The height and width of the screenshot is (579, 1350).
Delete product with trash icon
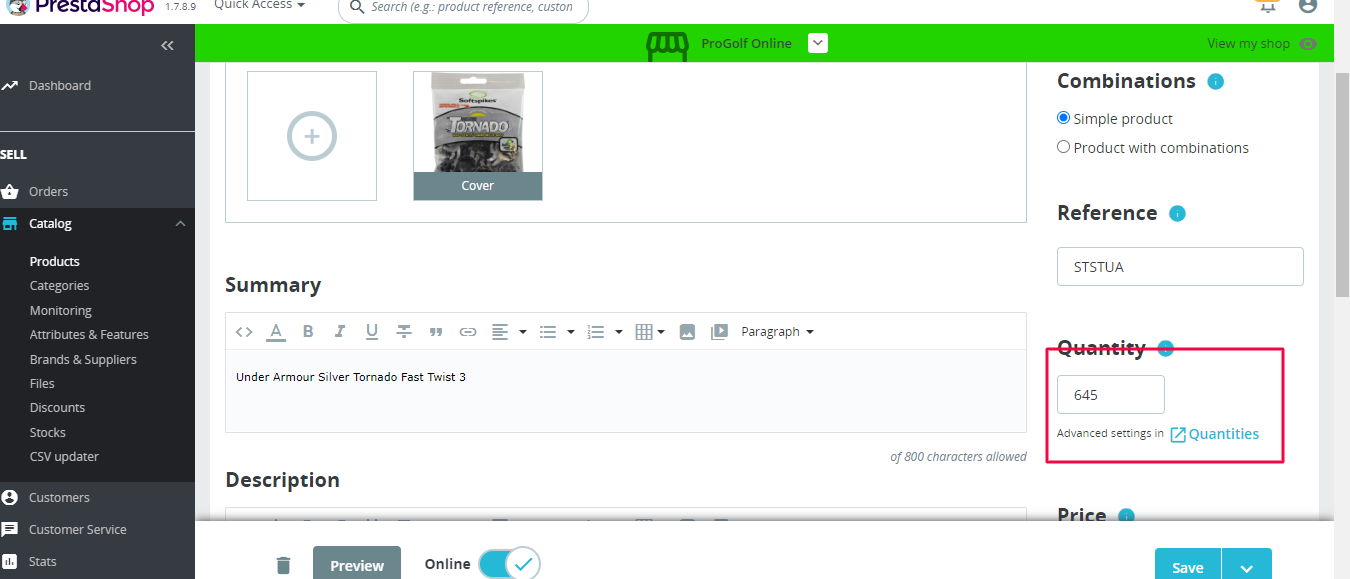(283, 565)
